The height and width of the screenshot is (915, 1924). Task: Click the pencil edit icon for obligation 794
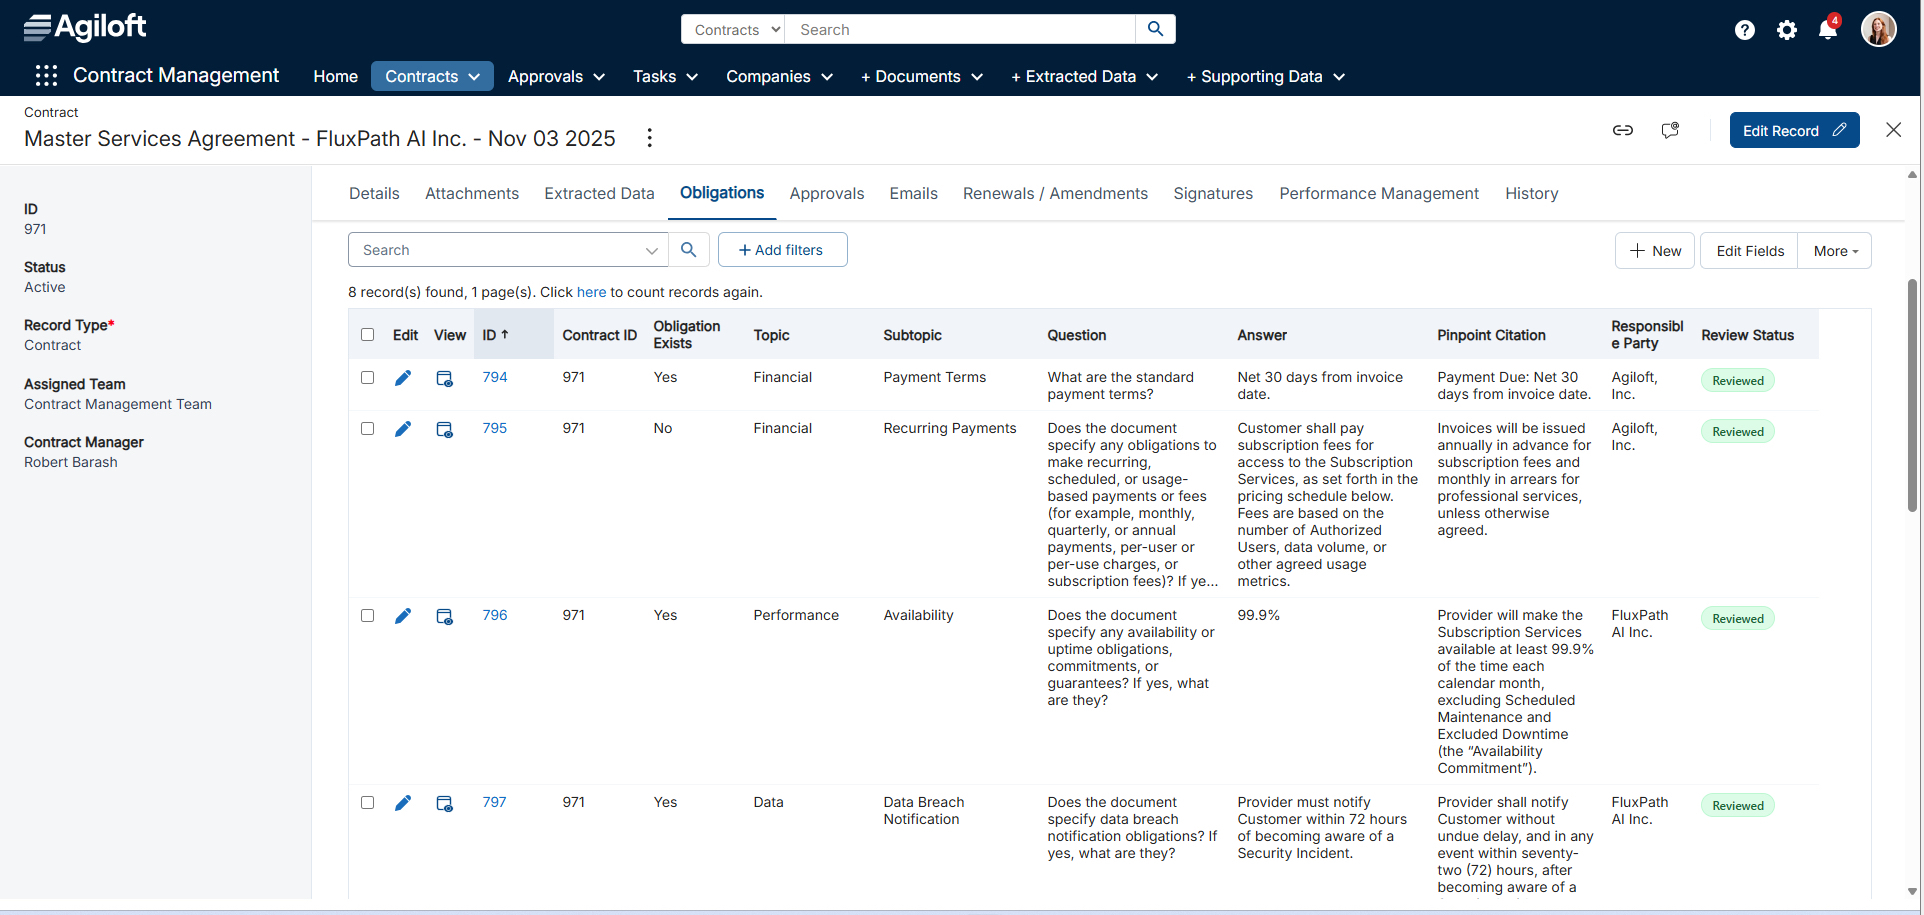pos(403,378)
